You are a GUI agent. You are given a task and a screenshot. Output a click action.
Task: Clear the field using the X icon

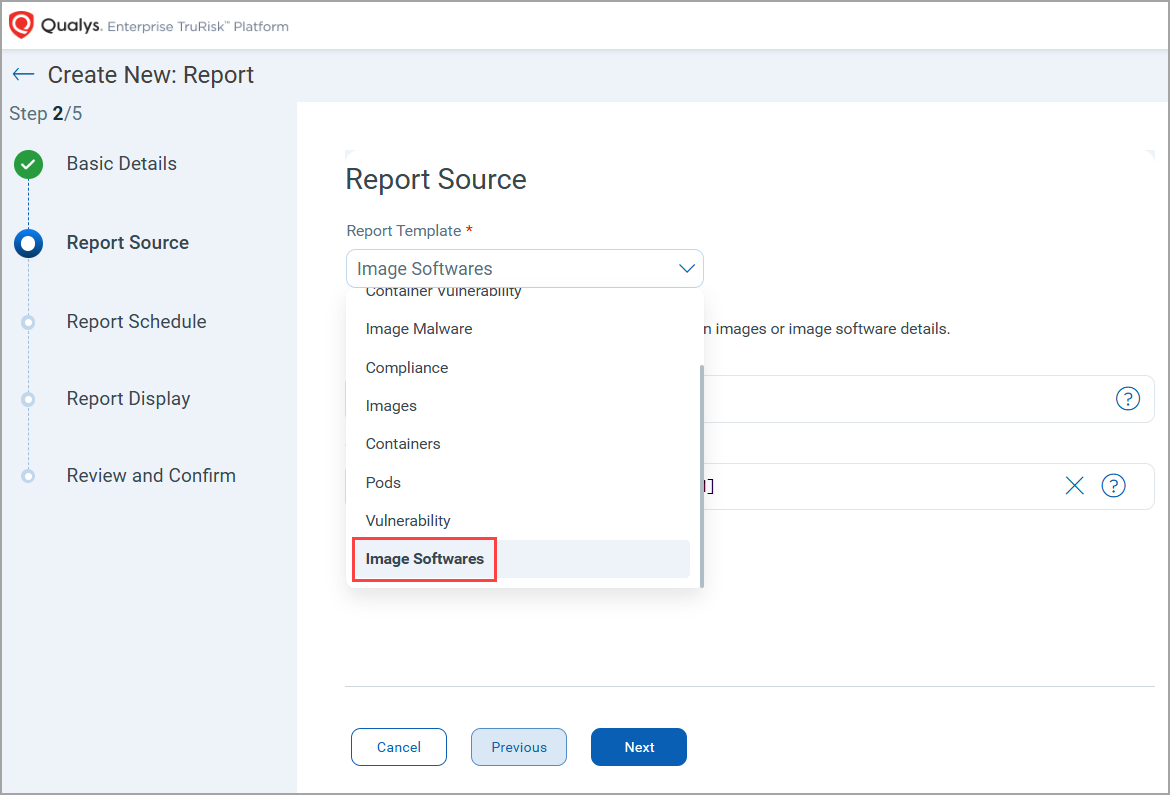click(1074, 486)
